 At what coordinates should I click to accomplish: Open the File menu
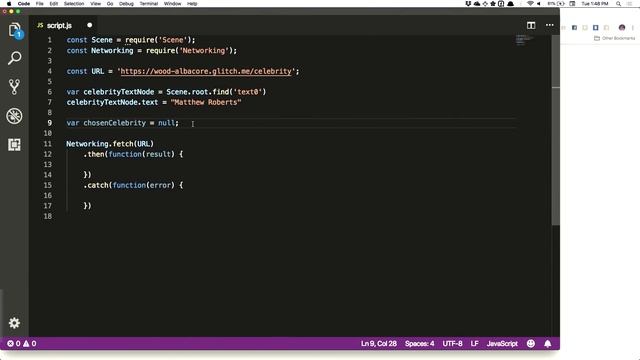point(40,4)
